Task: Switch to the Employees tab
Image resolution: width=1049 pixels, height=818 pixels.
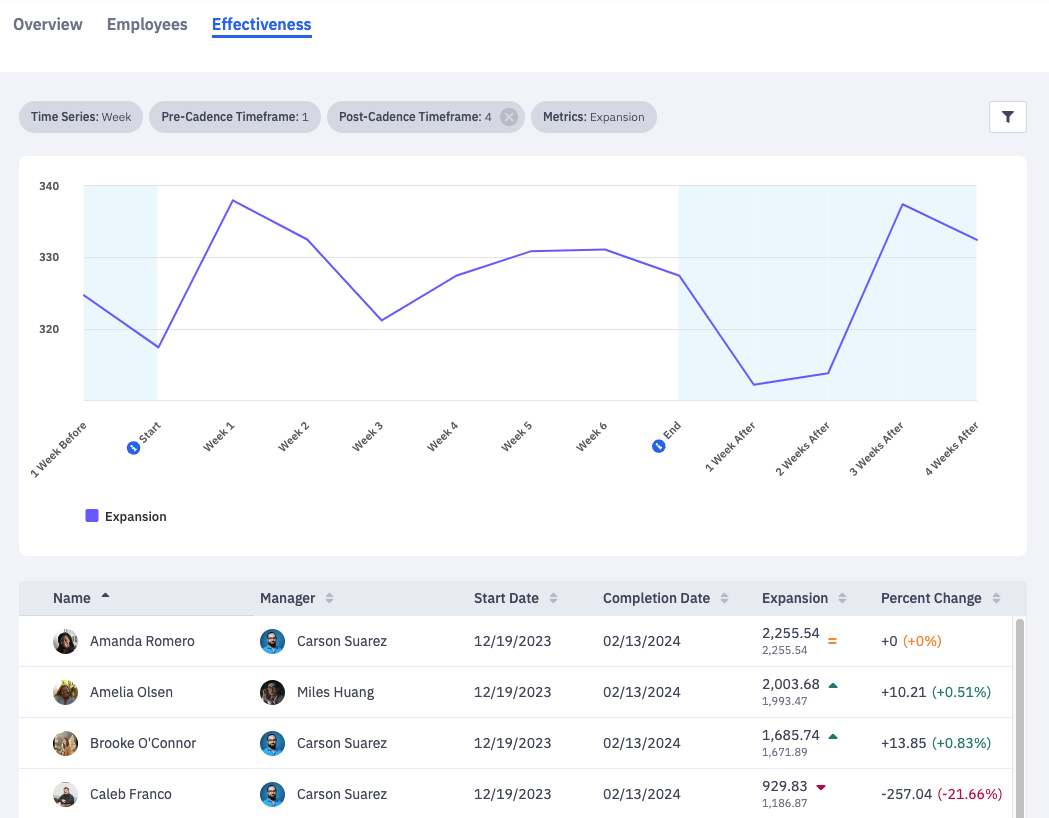Action: [147, 24]
